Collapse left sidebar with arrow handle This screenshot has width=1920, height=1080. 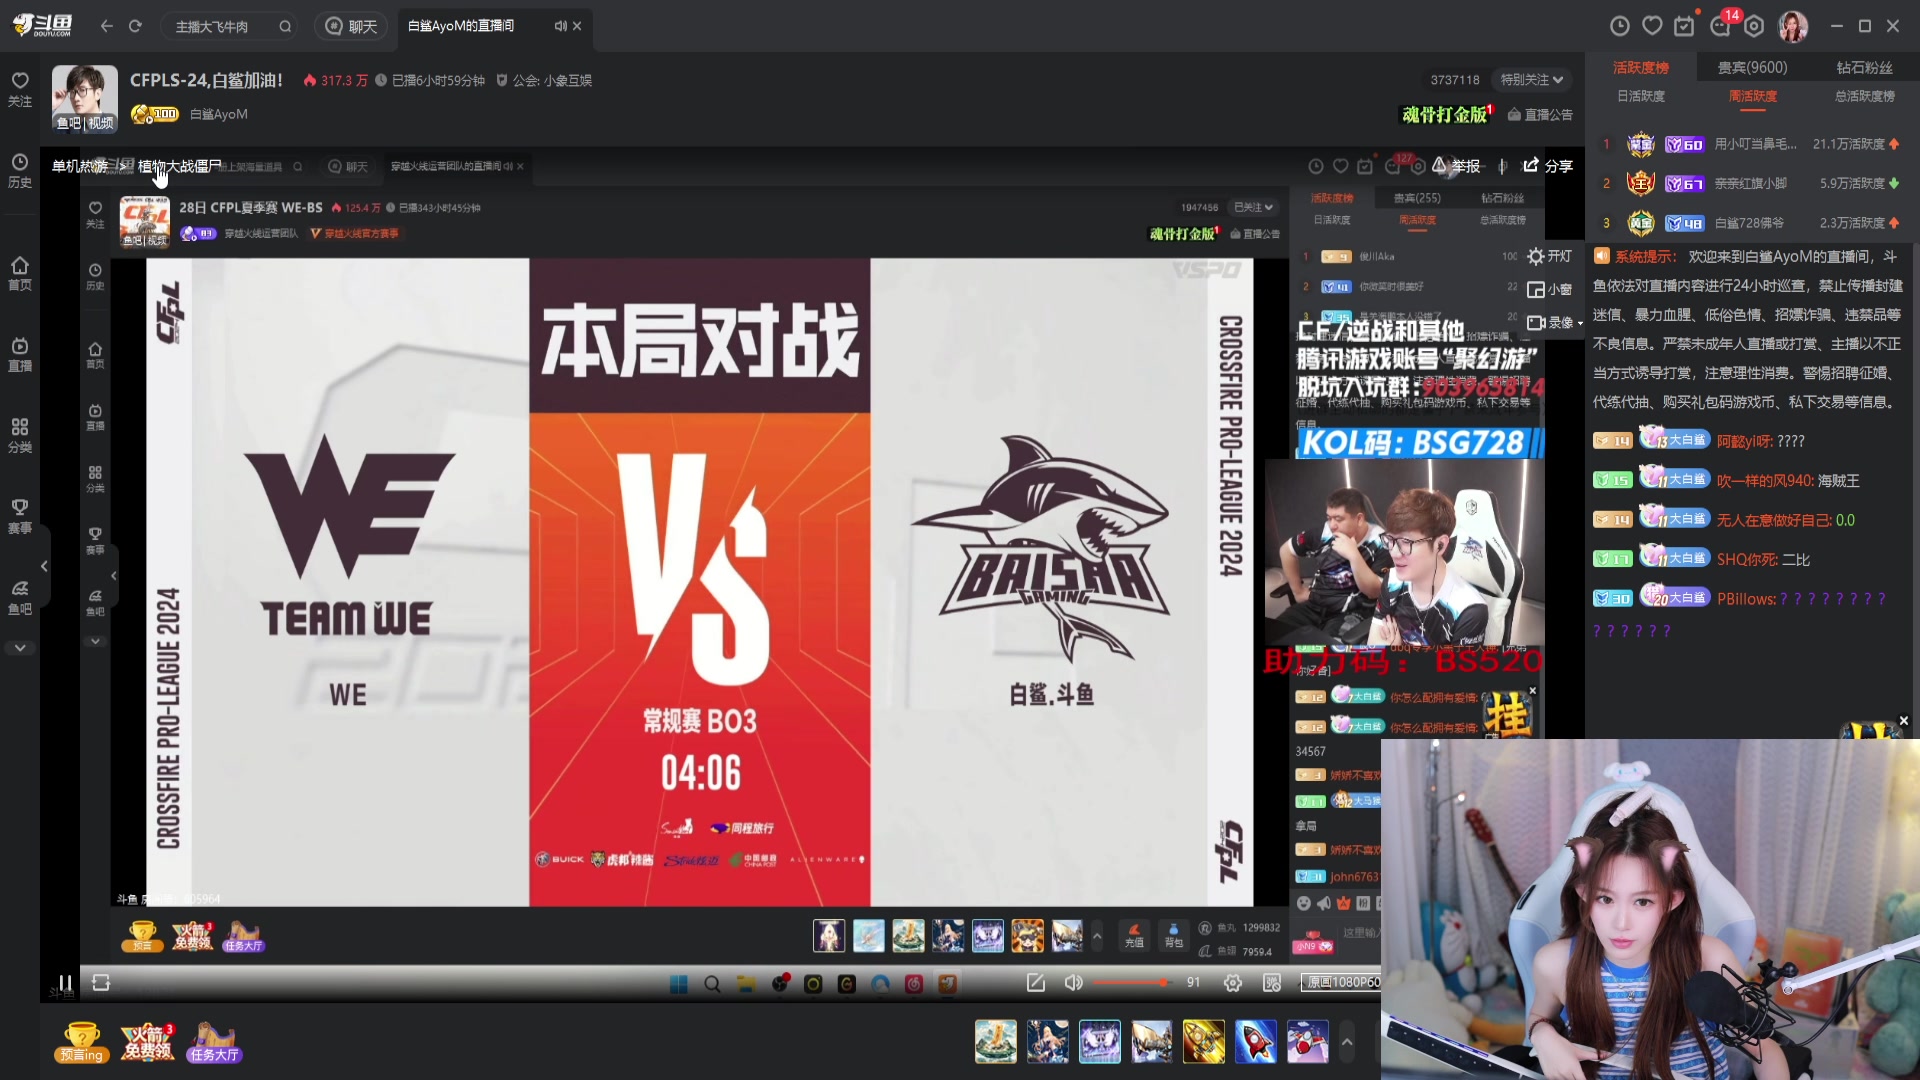44,566
